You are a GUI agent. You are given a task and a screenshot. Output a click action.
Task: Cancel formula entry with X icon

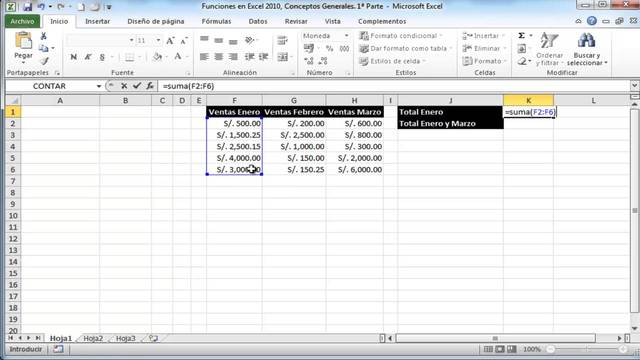coord(124,86)
